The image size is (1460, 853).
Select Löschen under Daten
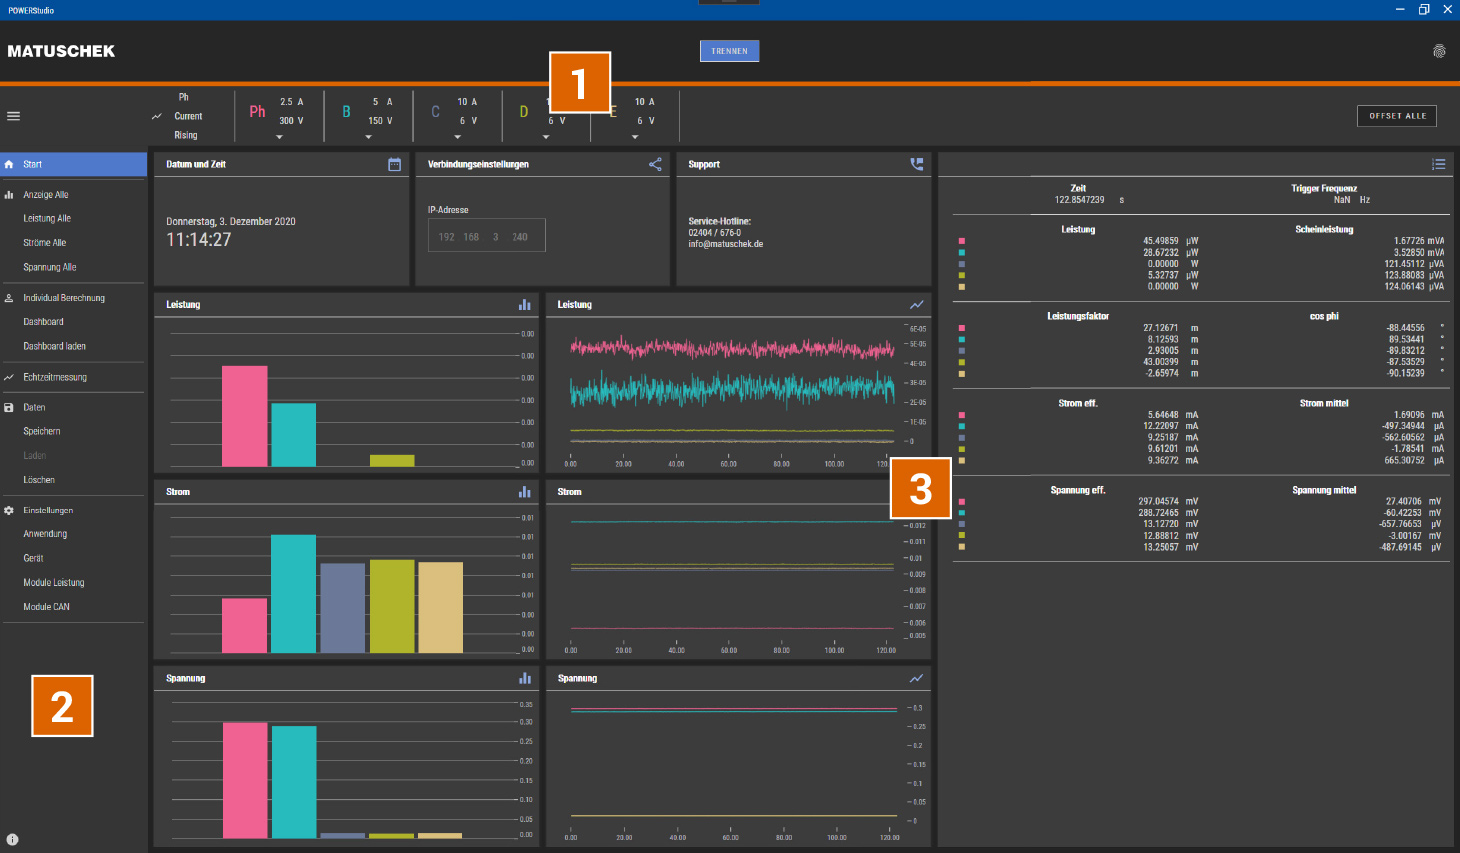(39, 480)
